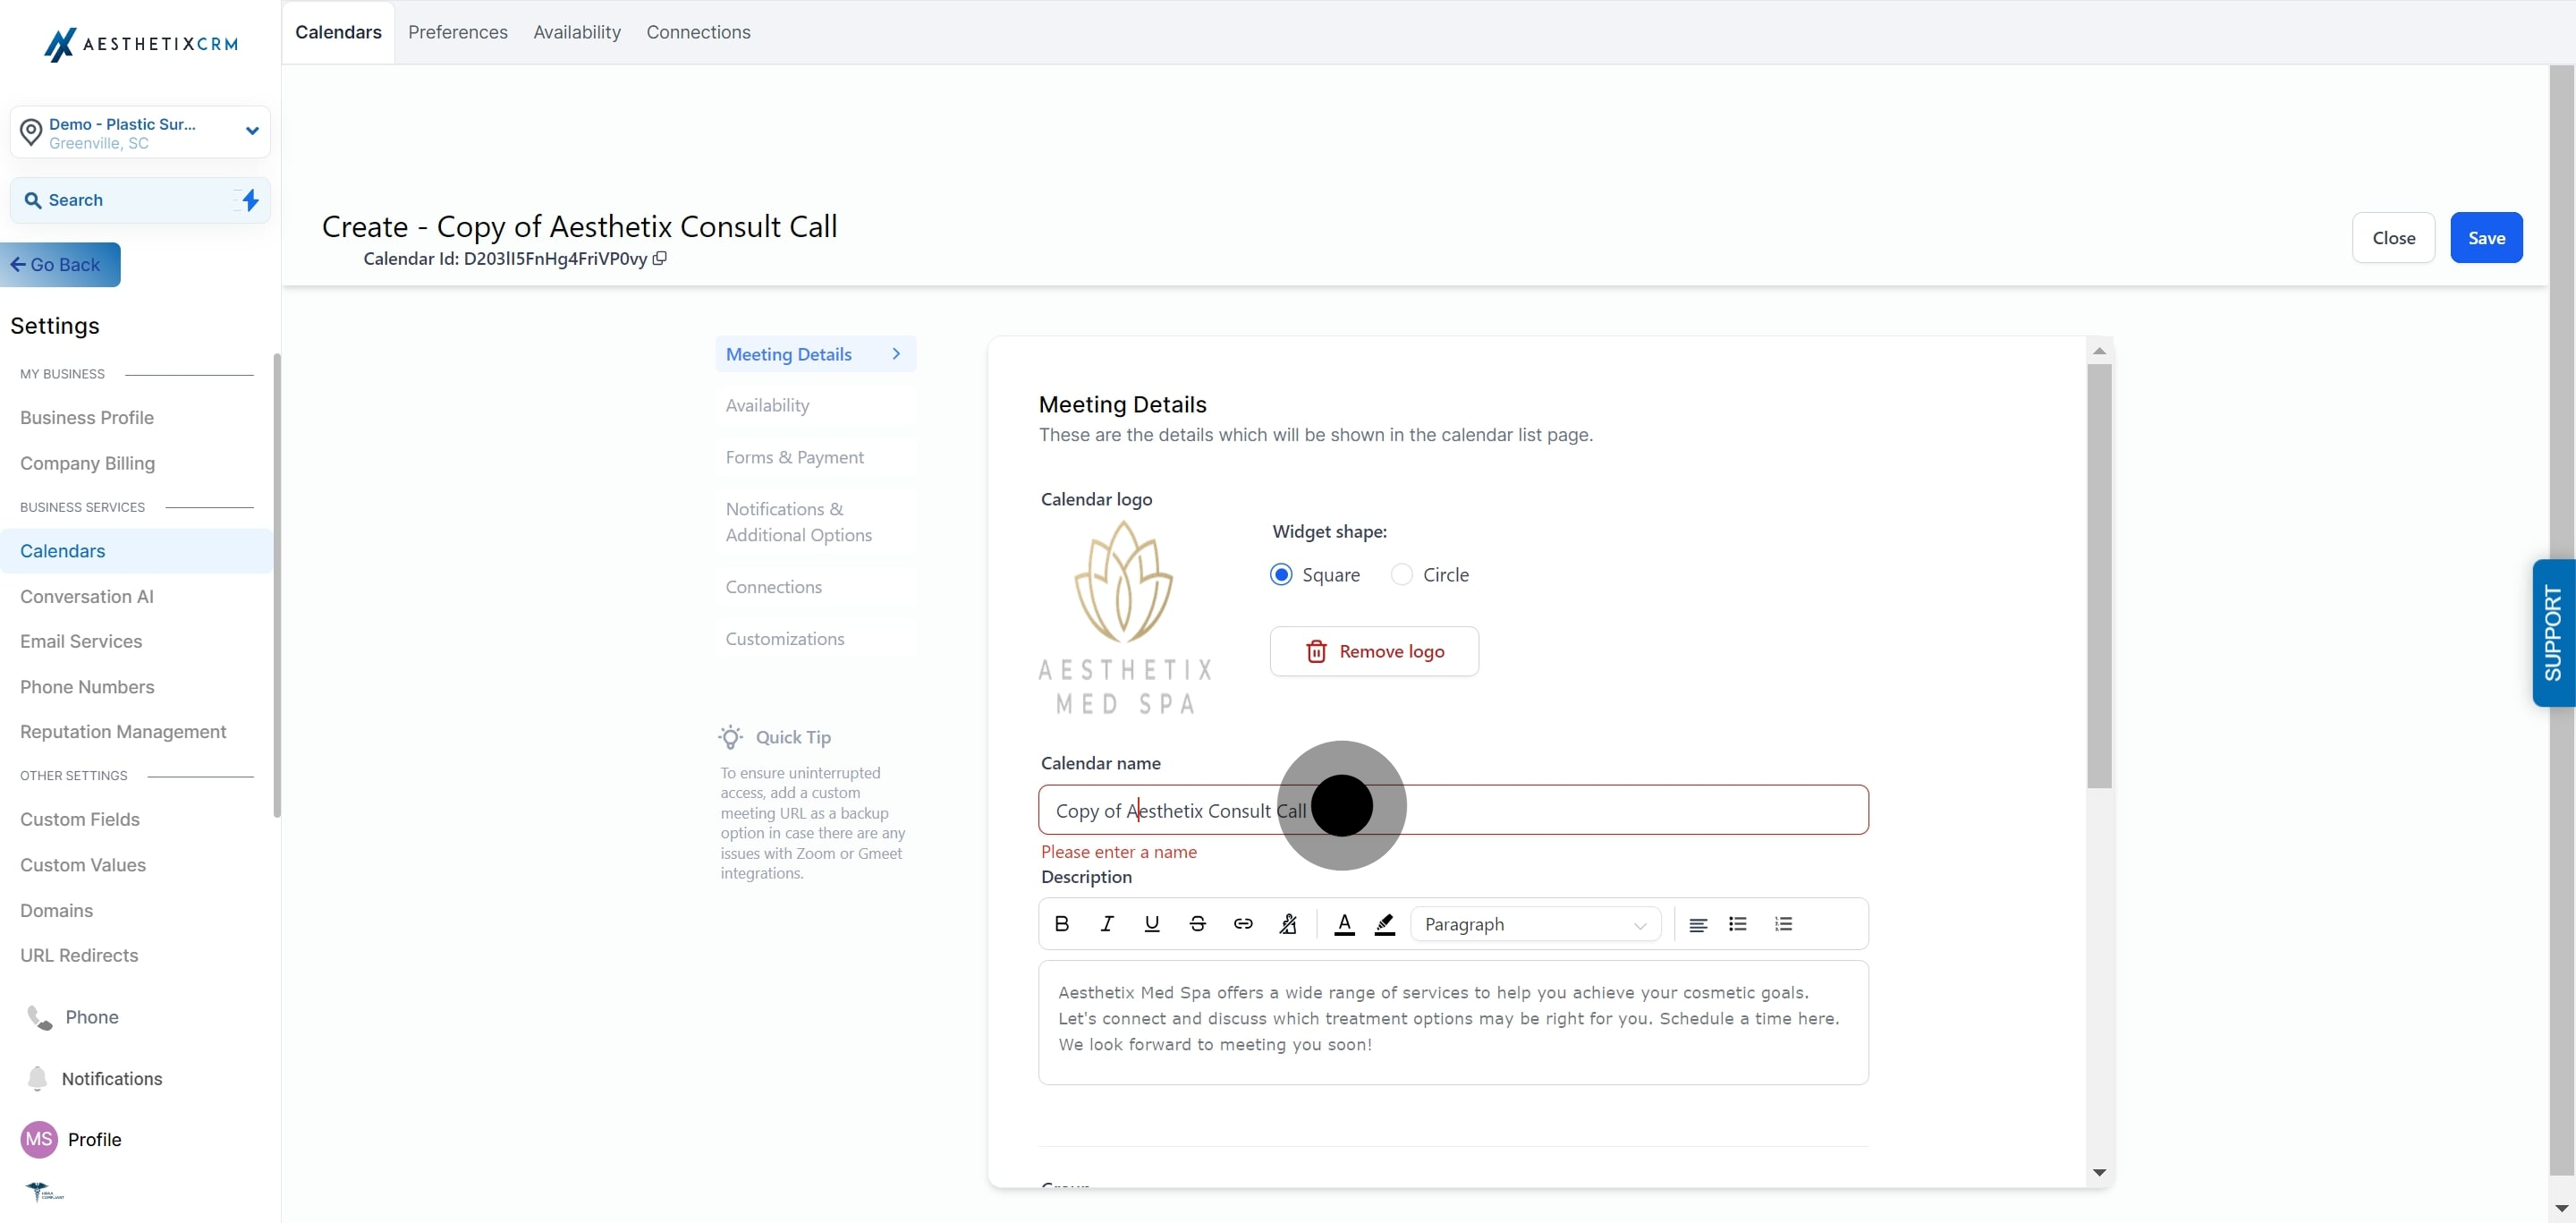Click the Save button
The image size is (2576, 1223).
(x=2486, y=238)
